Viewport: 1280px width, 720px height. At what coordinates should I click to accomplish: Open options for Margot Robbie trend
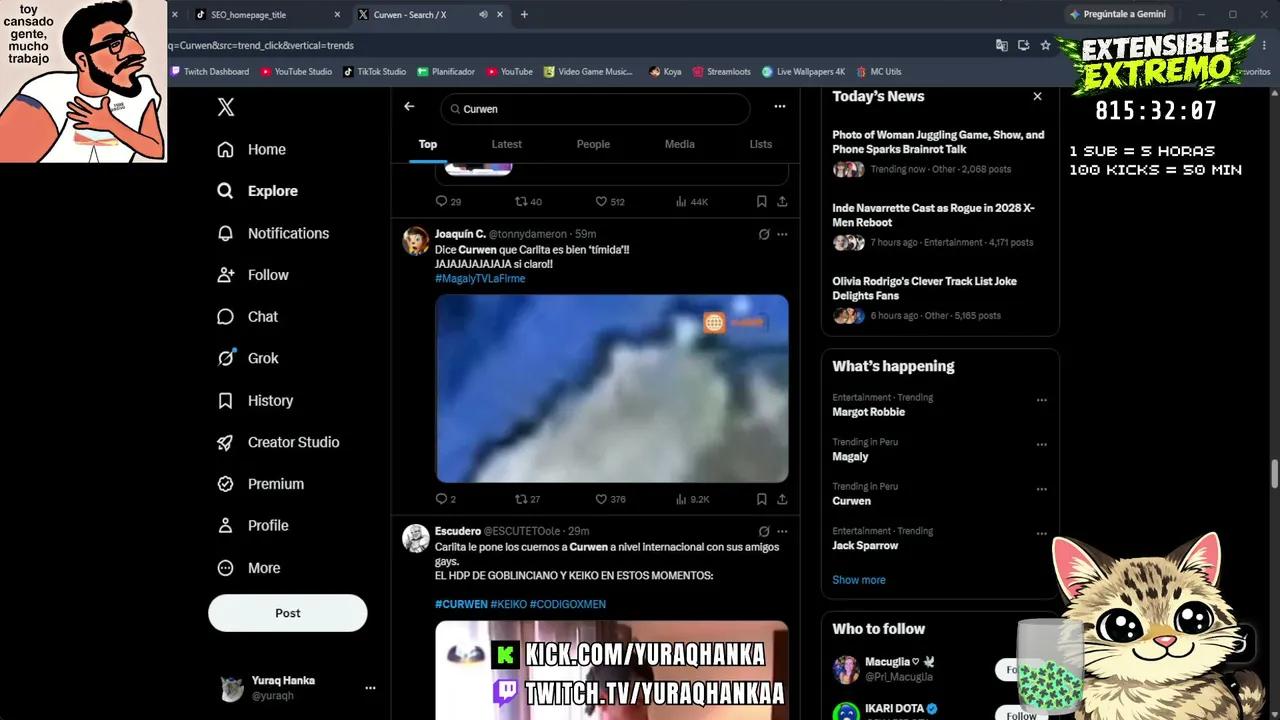click(x=1041, y=400)
